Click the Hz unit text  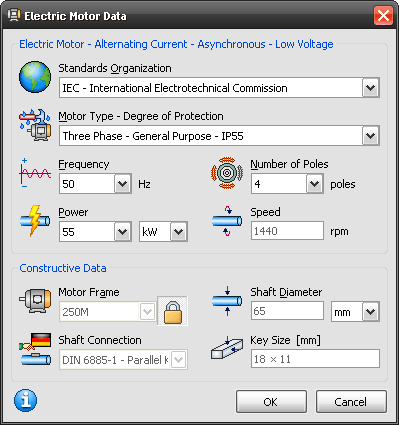pos(144,184)
